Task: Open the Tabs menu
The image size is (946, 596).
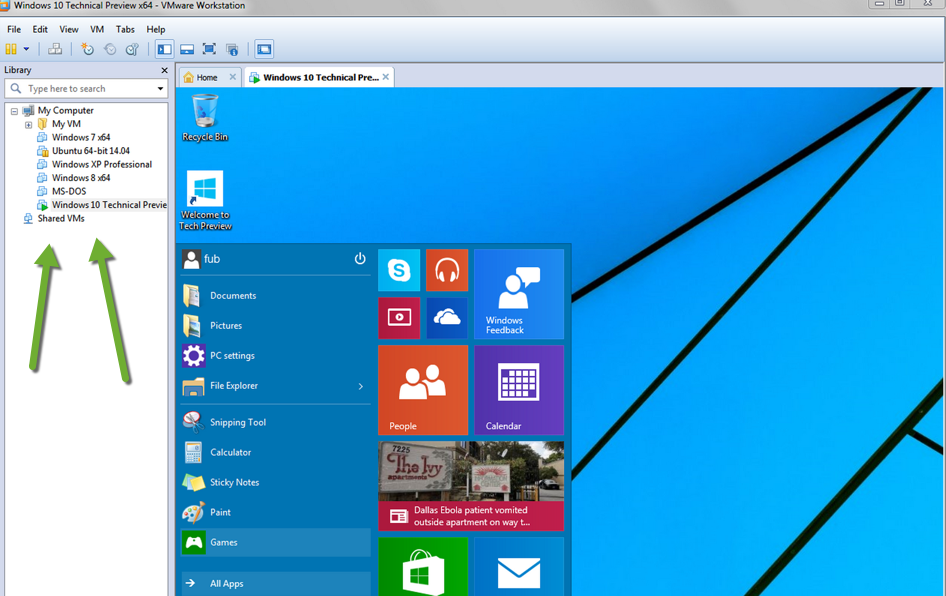Action: click(x=125, y=29)
